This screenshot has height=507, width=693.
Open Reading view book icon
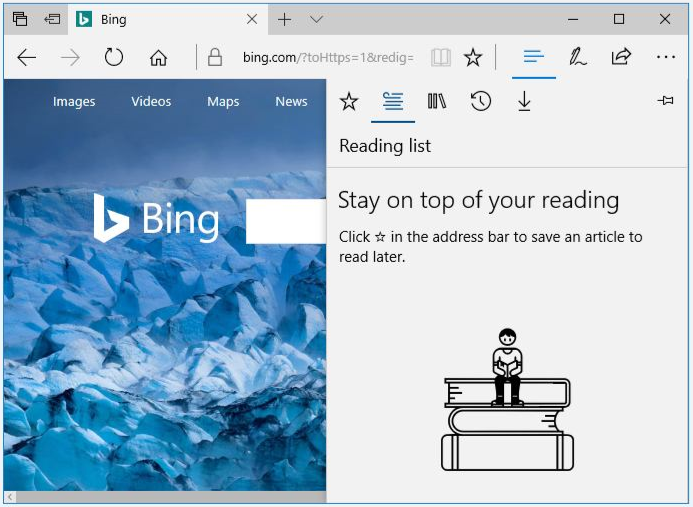441,57
